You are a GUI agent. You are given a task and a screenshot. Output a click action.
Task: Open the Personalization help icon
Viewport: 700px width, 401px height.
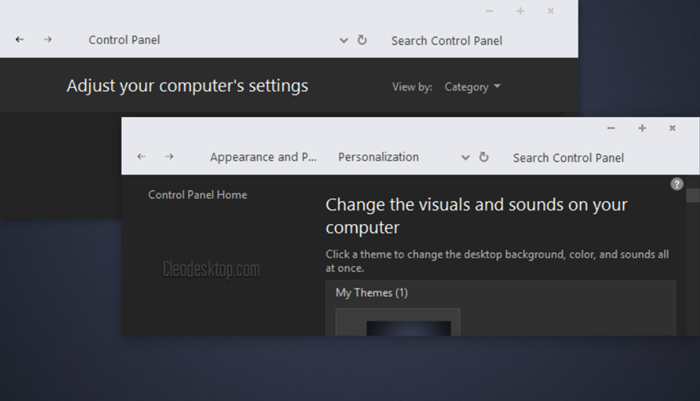click(x=677, y=184)
